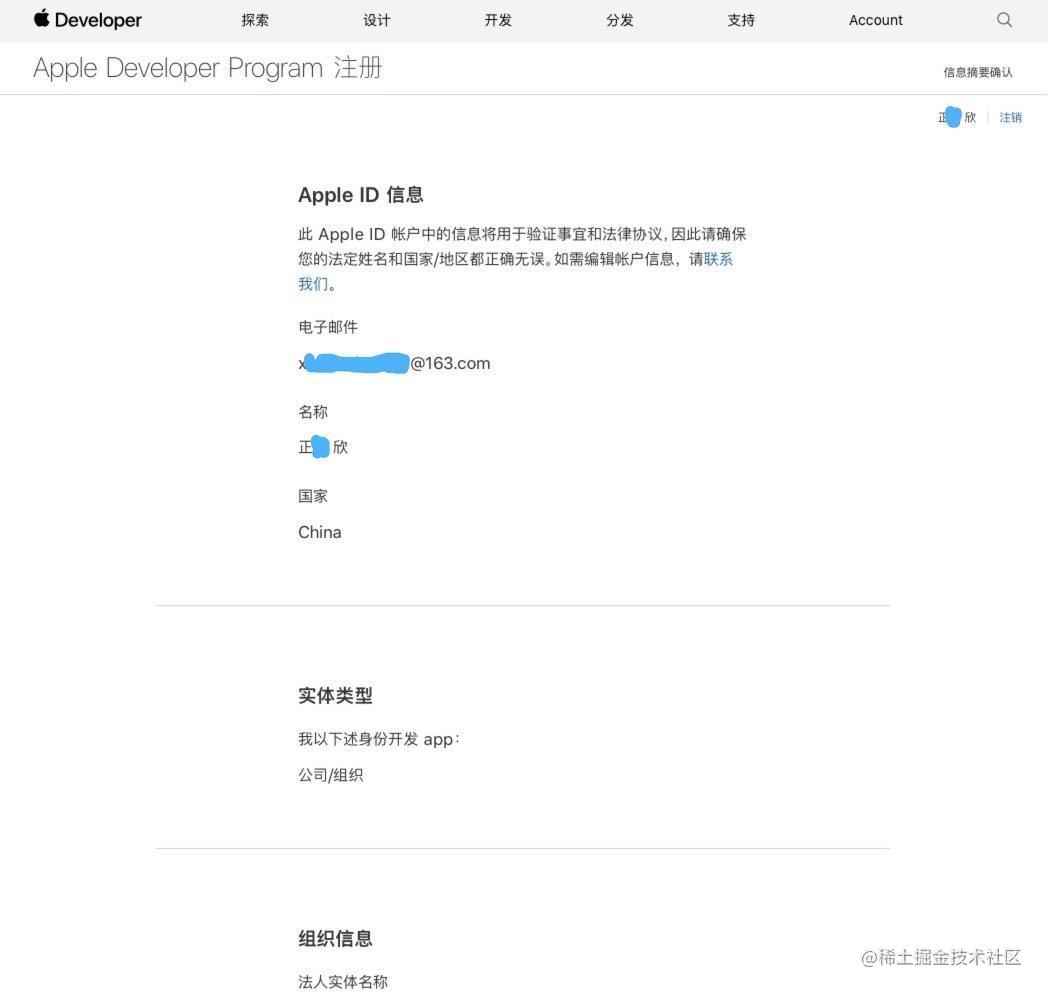The height and width of the screenshot is (994, 1048).
Task: Open the search magnifier icon
Action: (1004, 19)
